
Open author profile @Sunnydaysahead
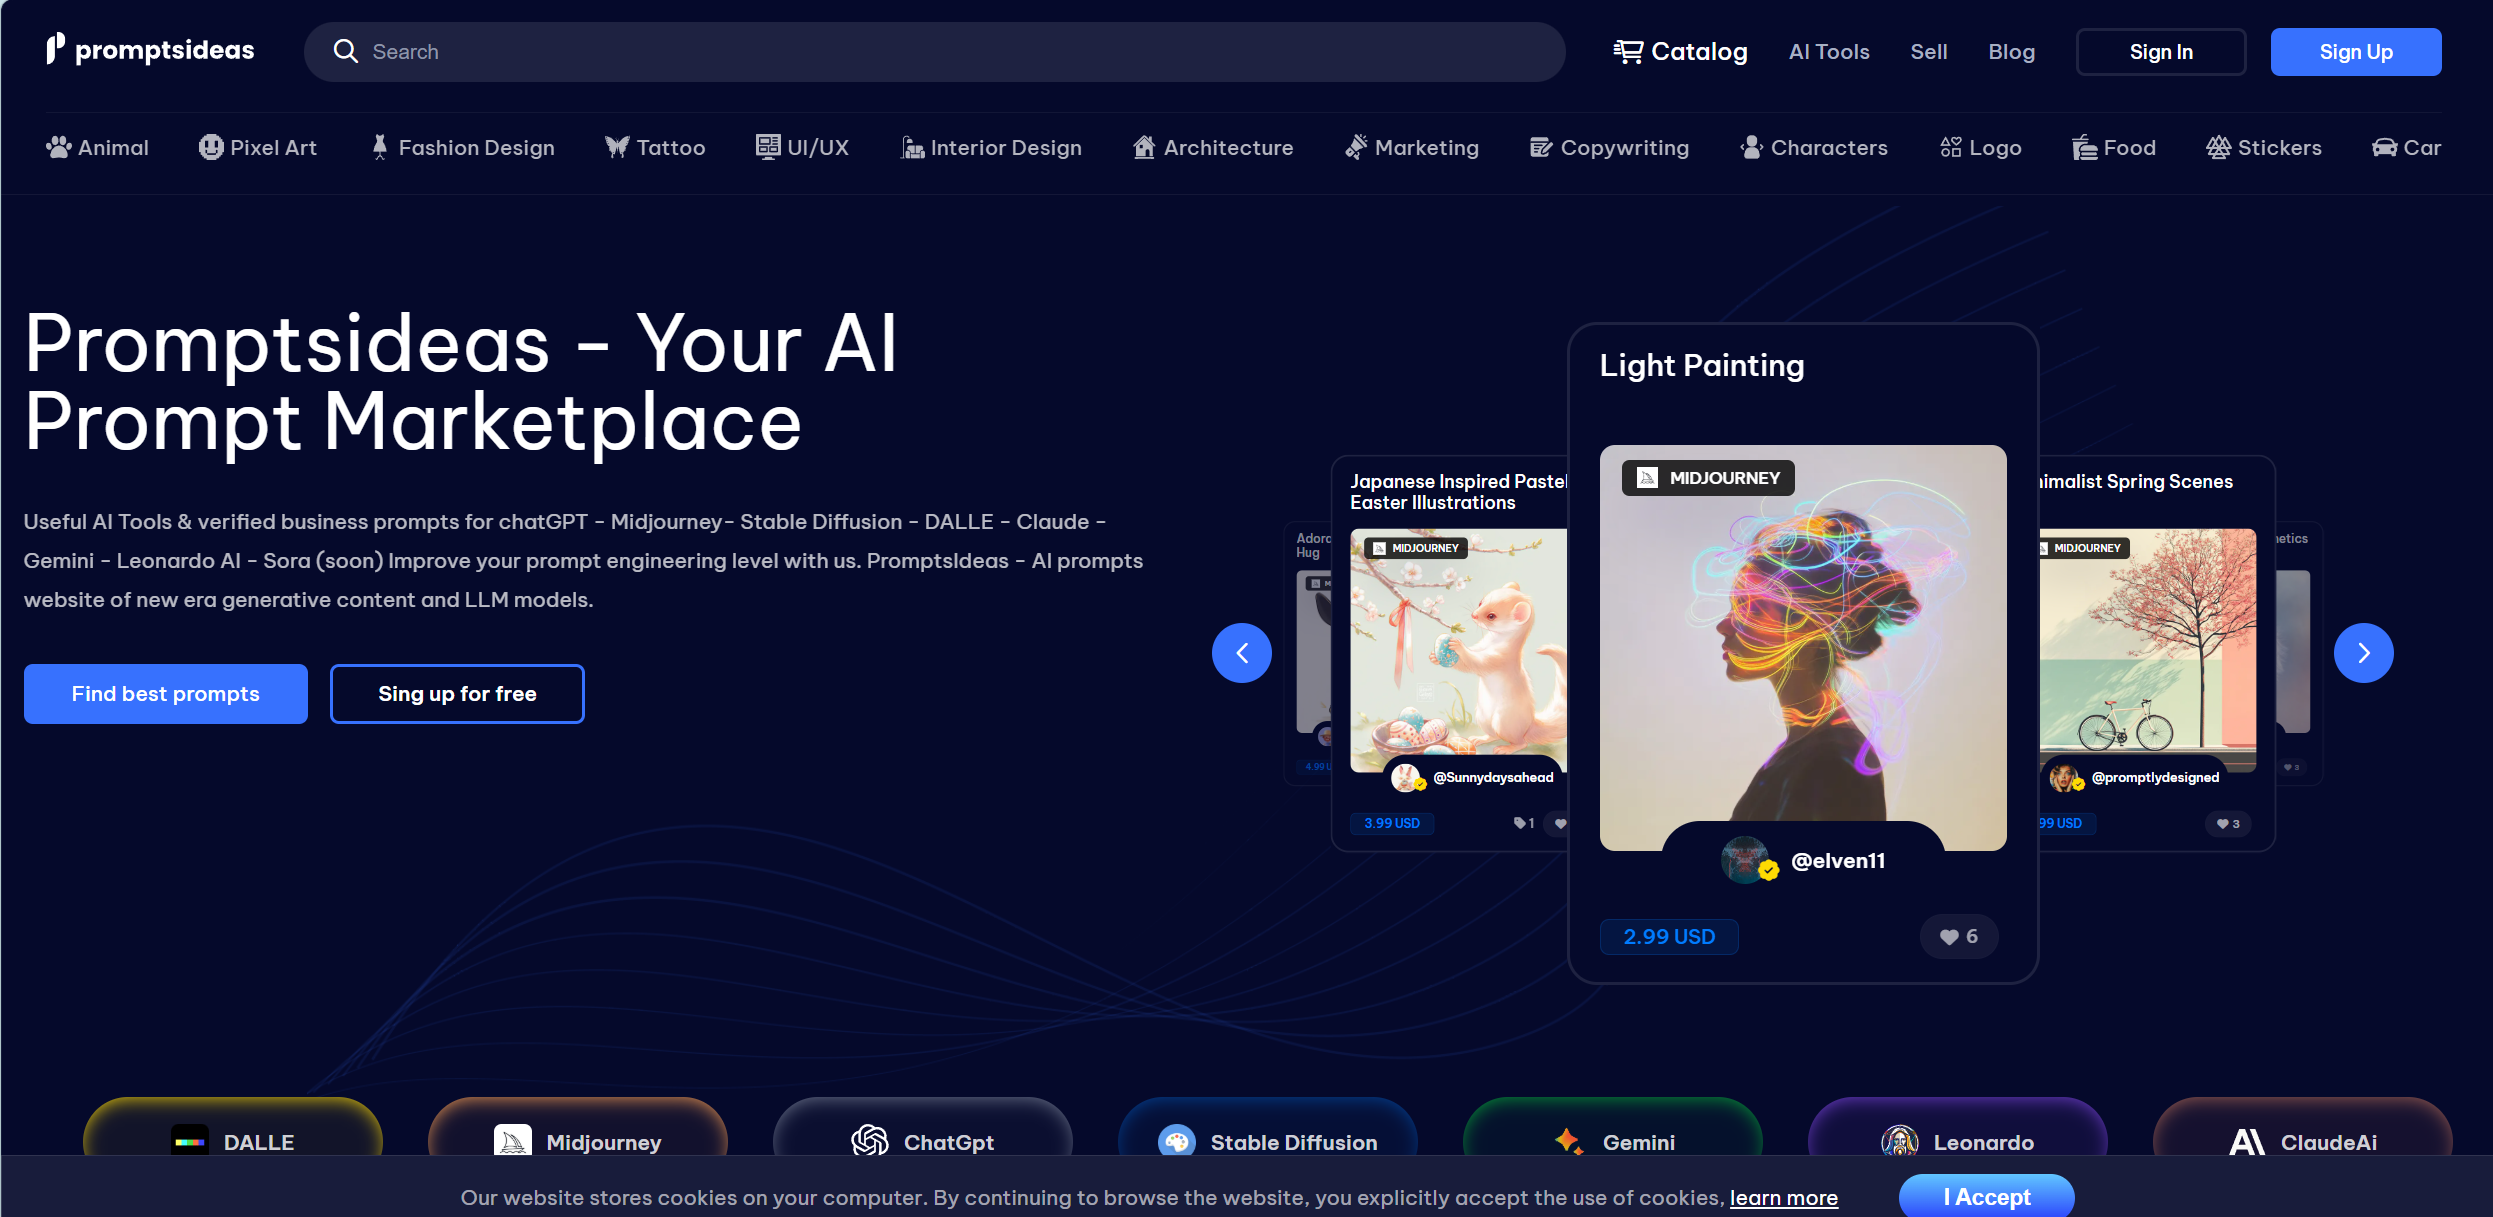coord(1493,778)
